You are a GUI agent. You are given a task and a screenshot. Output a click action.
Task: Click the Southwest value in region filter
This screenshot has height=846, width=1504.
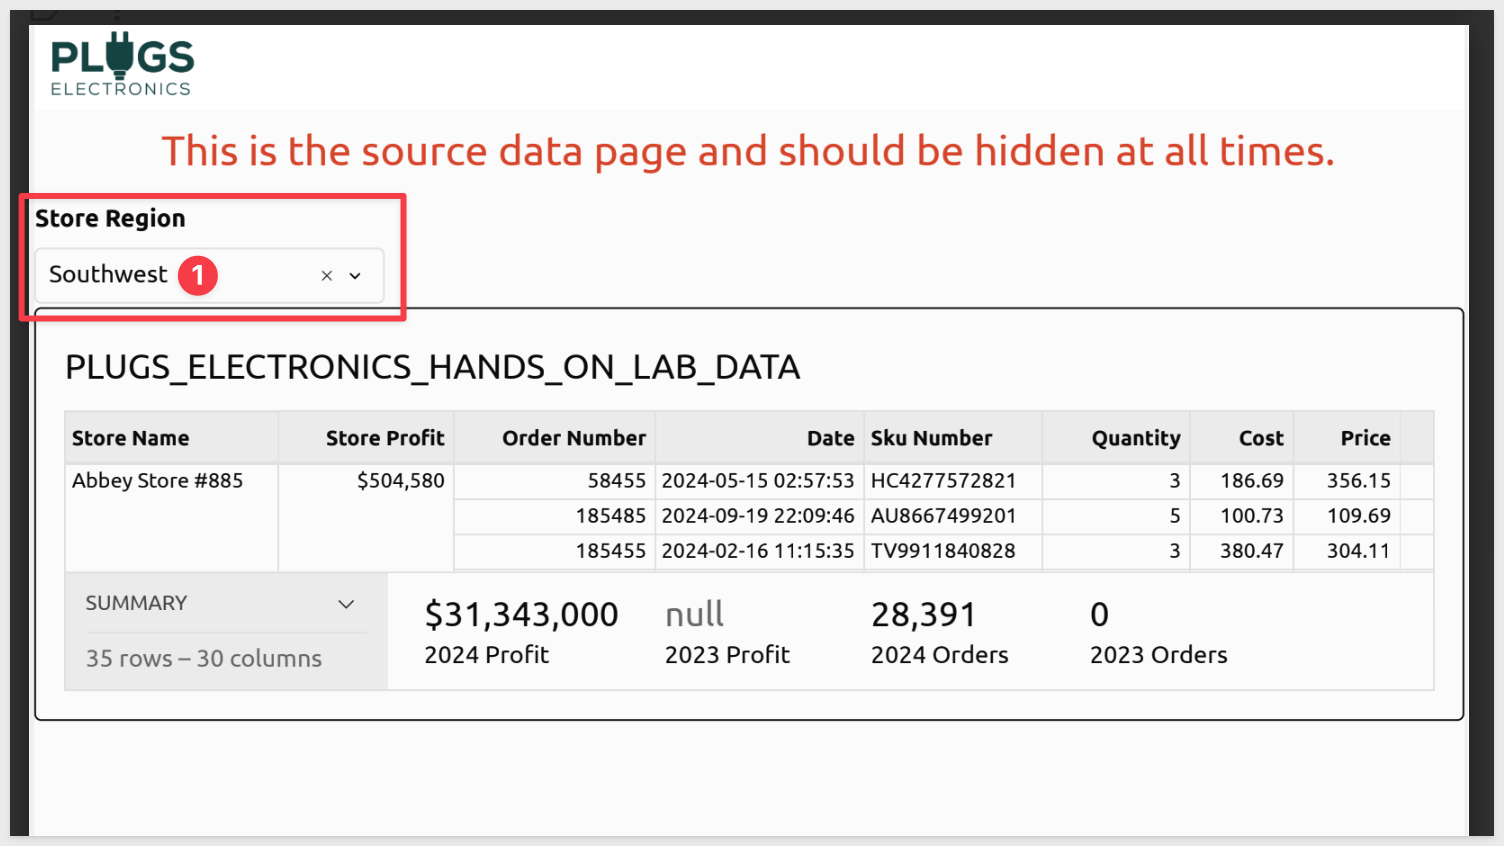(108, 275)
